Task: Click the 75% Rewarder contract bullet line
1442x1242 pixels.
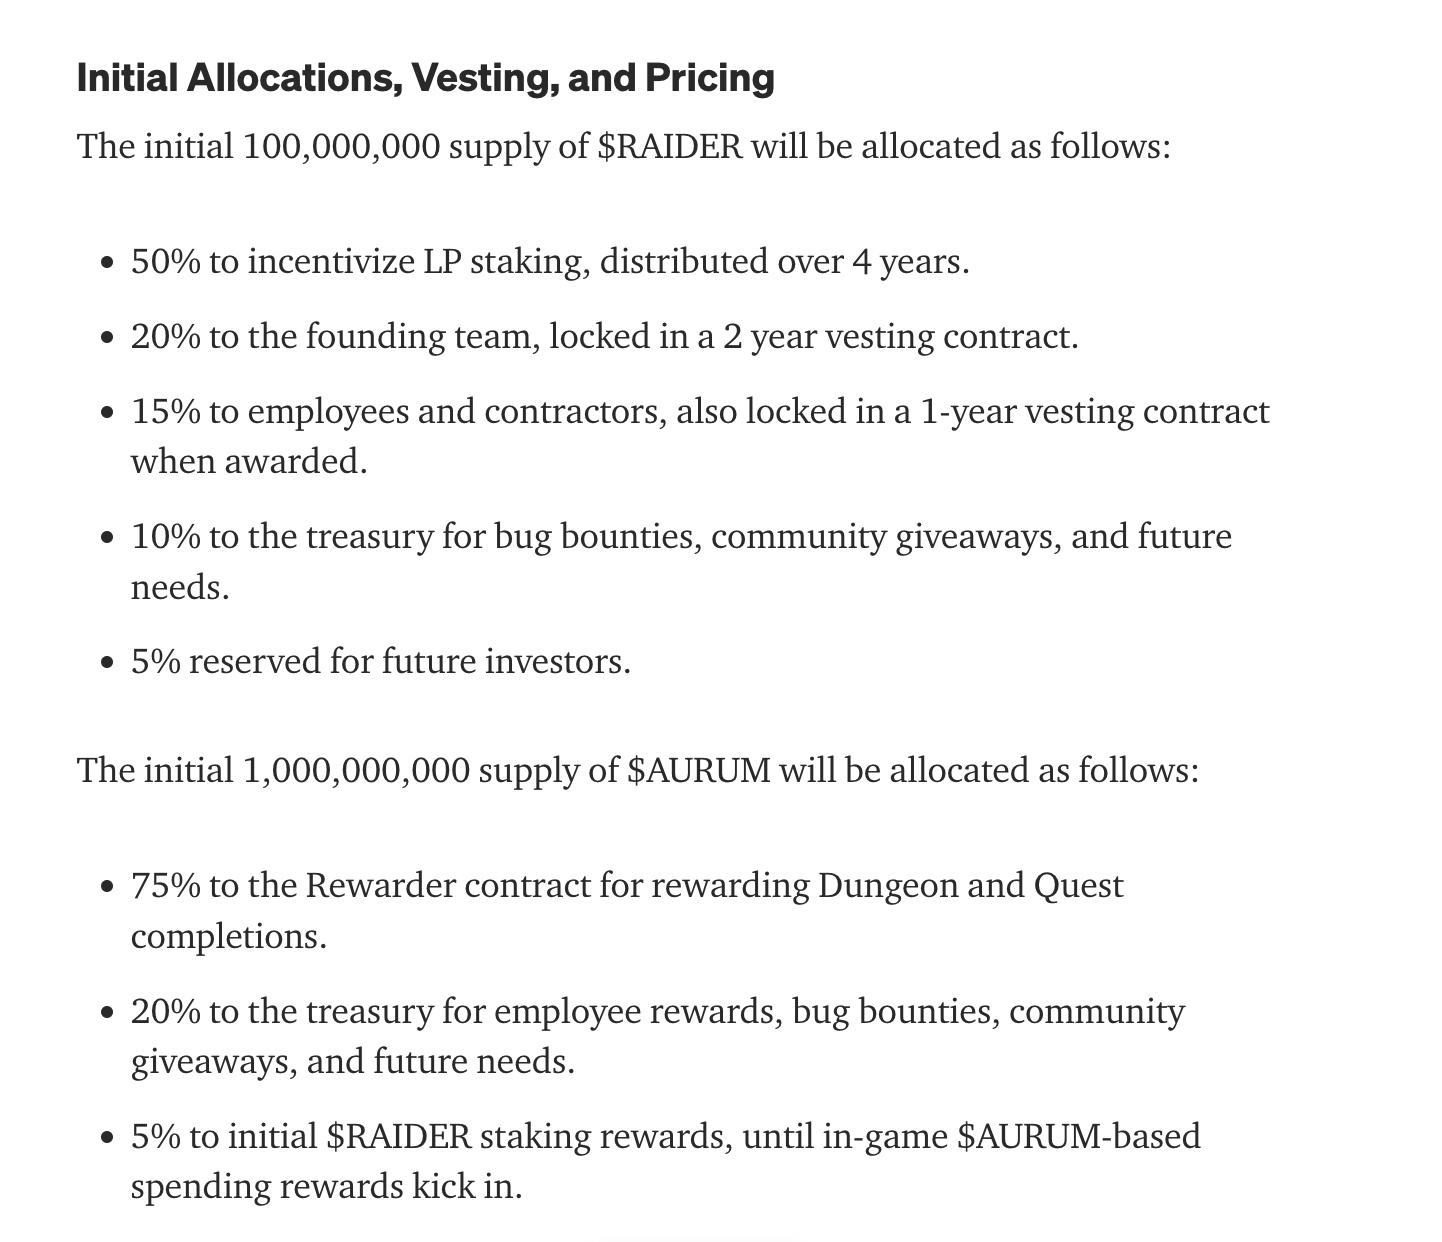Action: tap(627, 886)
